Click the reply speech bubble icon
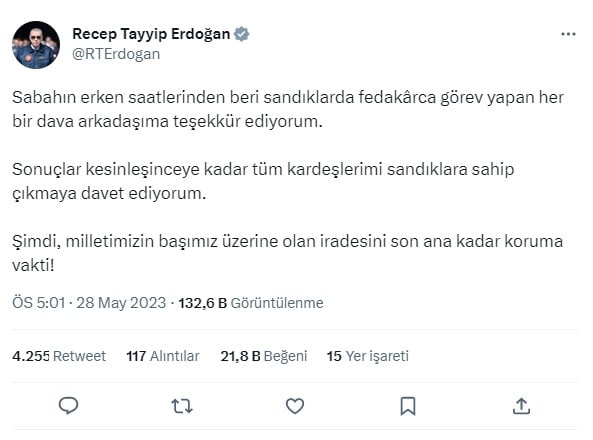The image size is (593, 440). click(68, 406)
